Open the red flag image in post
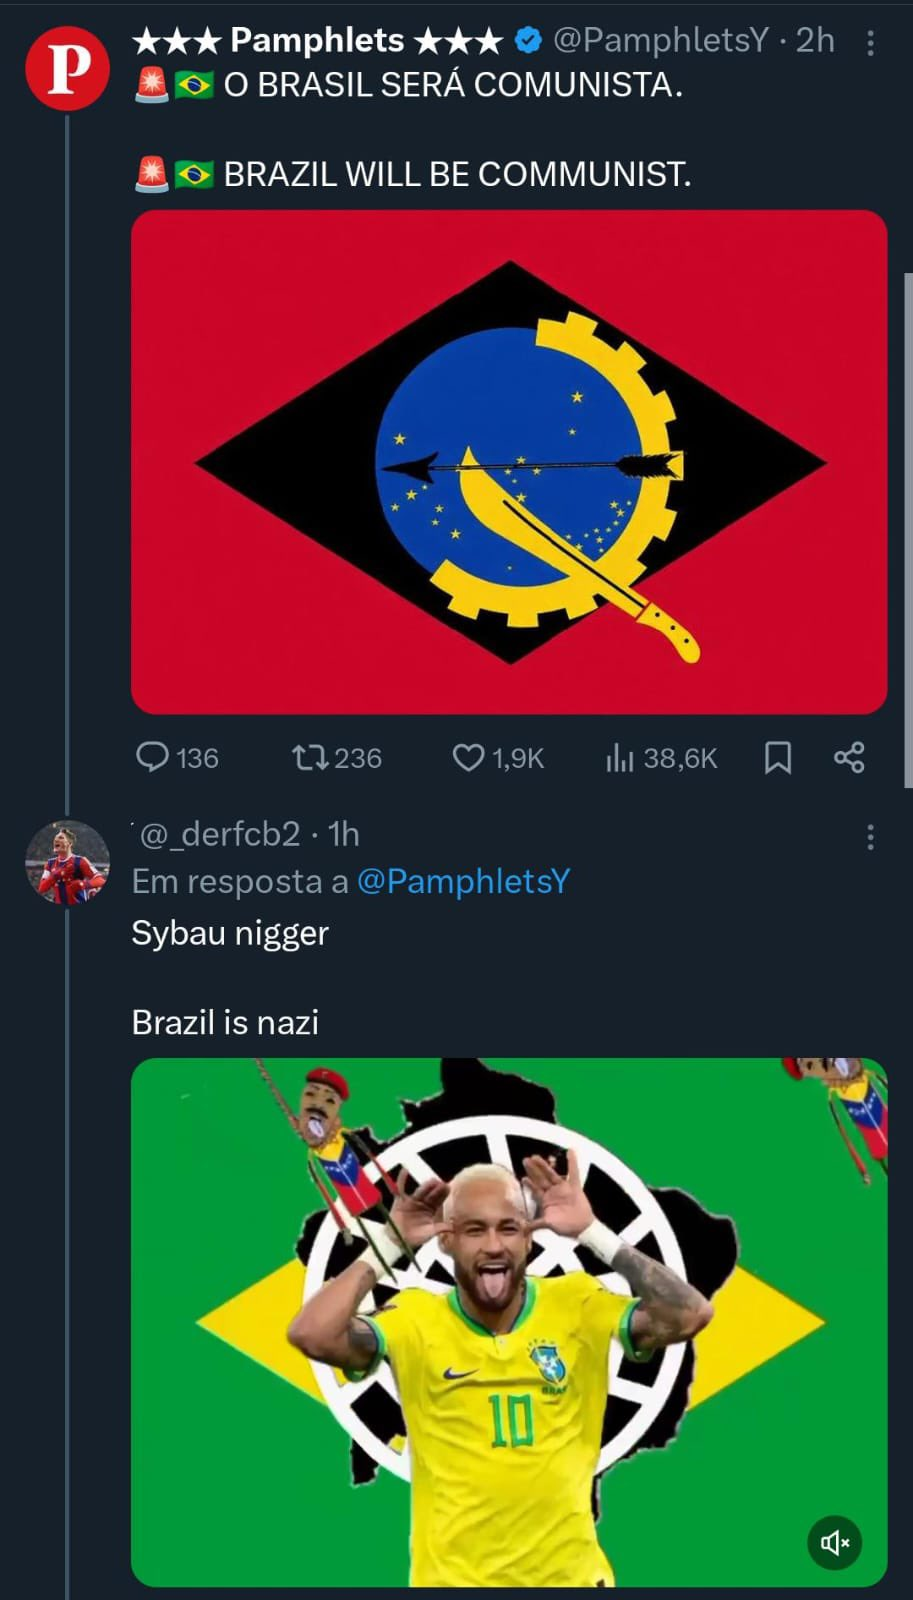The image size is (913, 1600). 509,462
